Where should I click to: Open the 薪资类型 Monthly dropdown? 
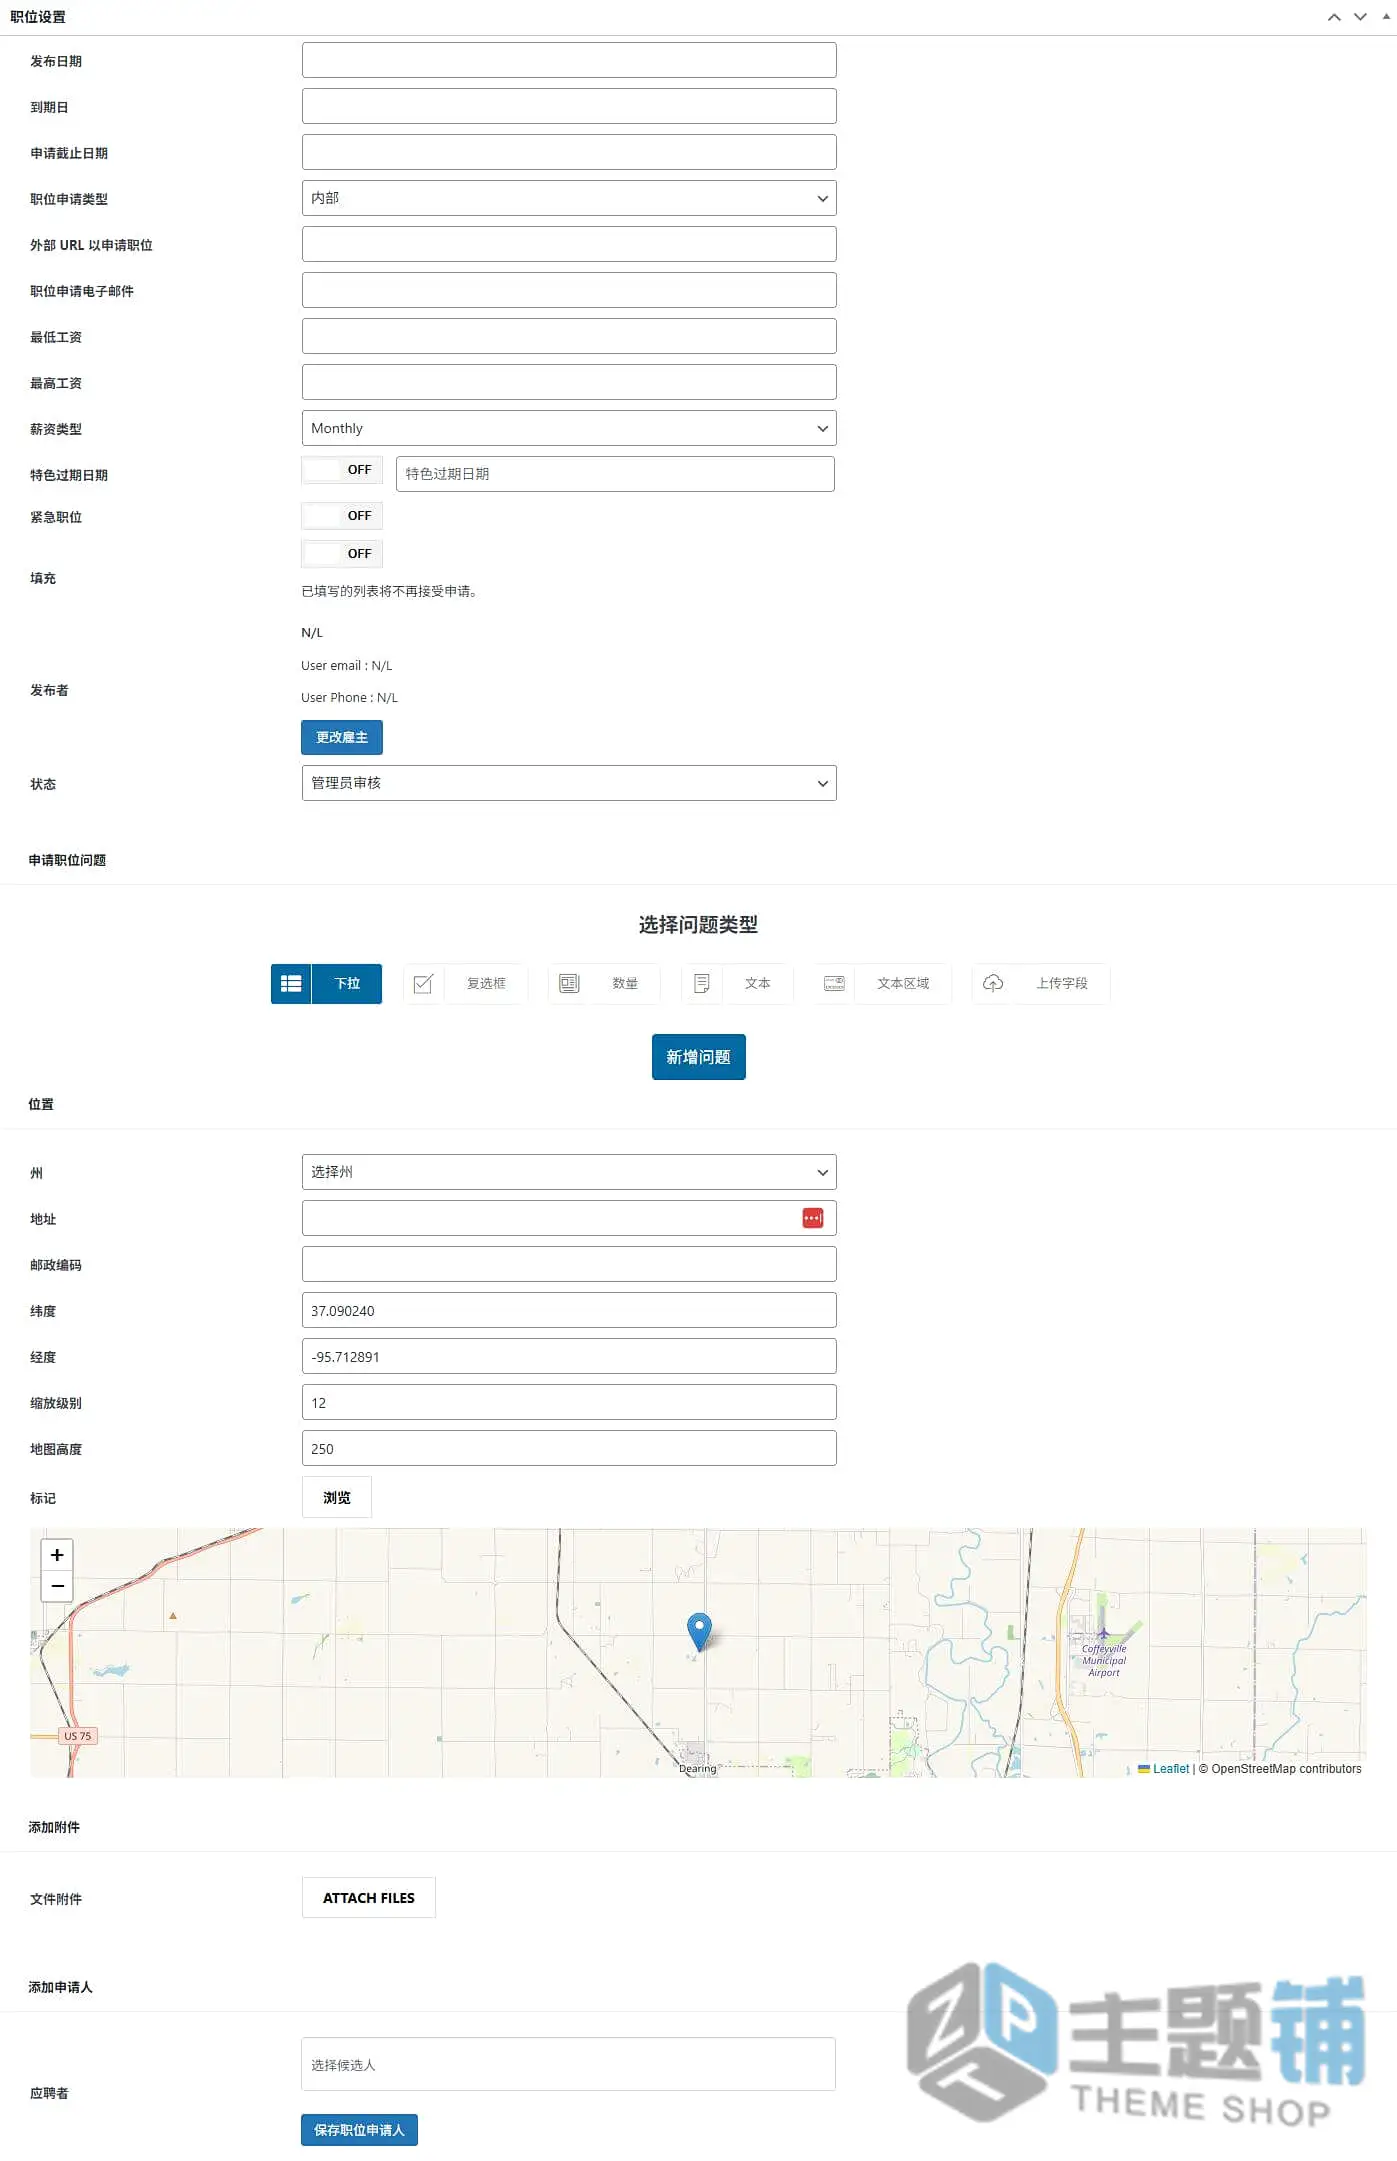point(569,428)
